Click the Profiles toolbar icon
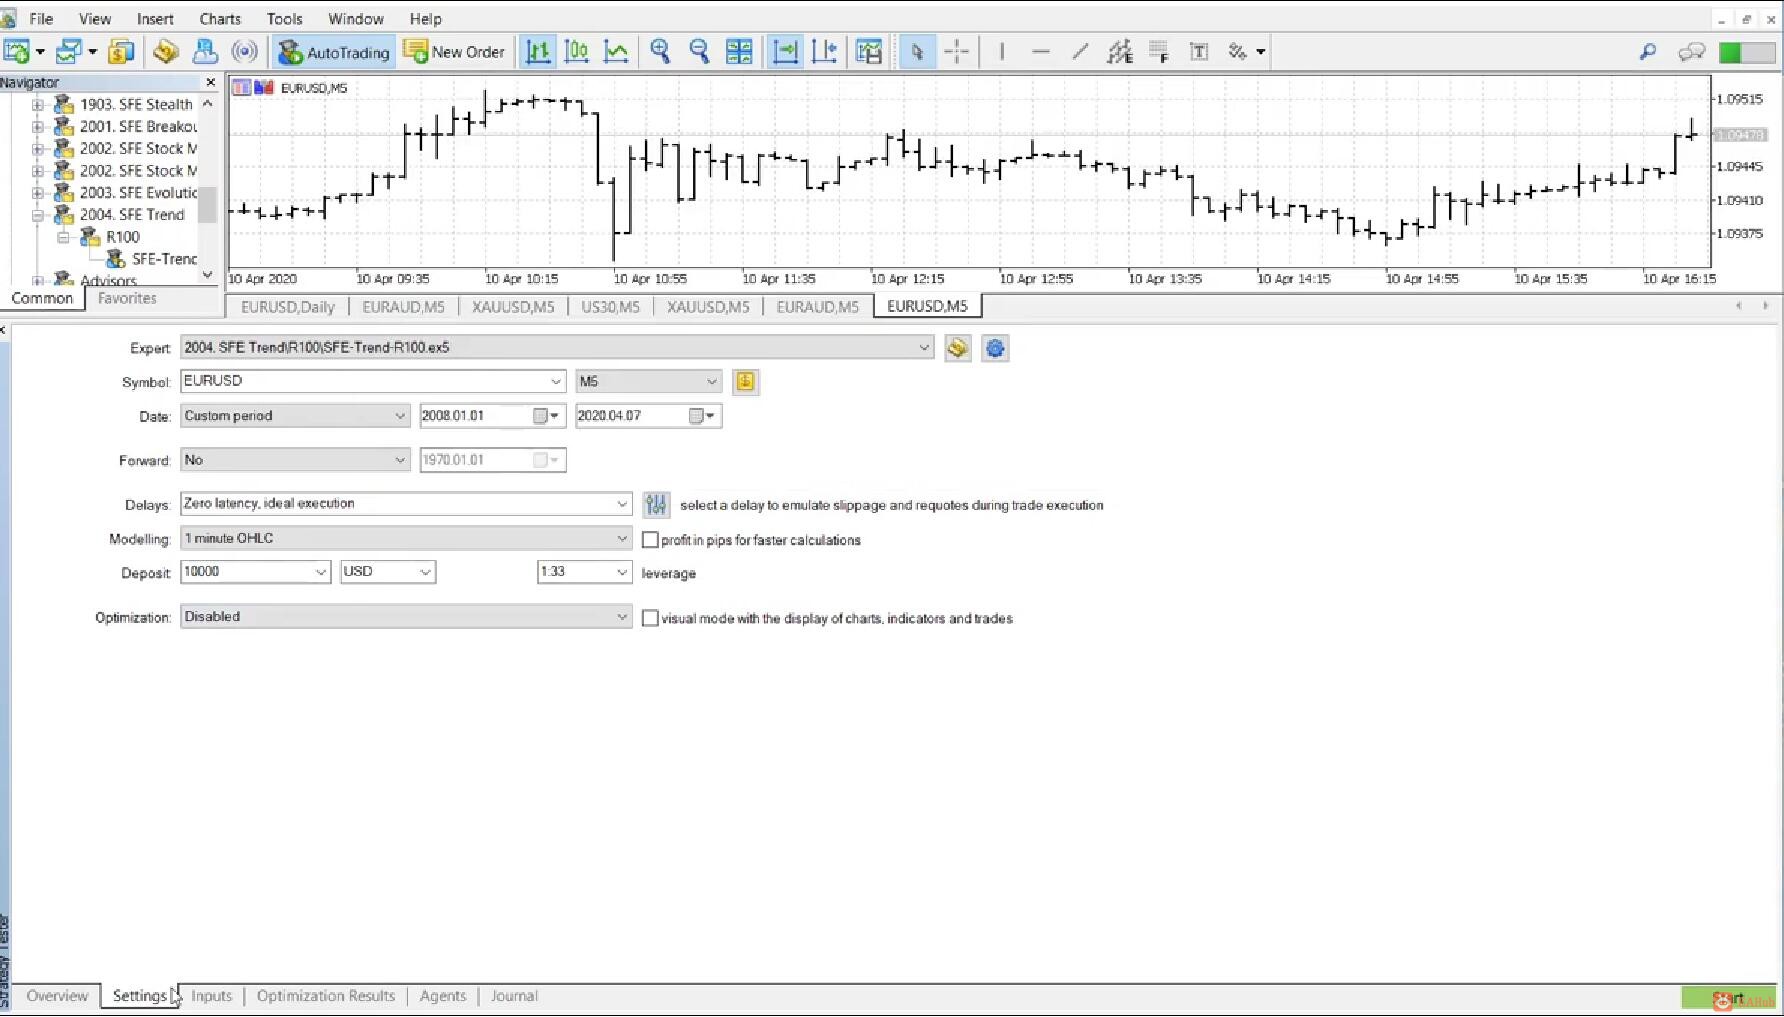The image size is (1784, 1017). 69,52
